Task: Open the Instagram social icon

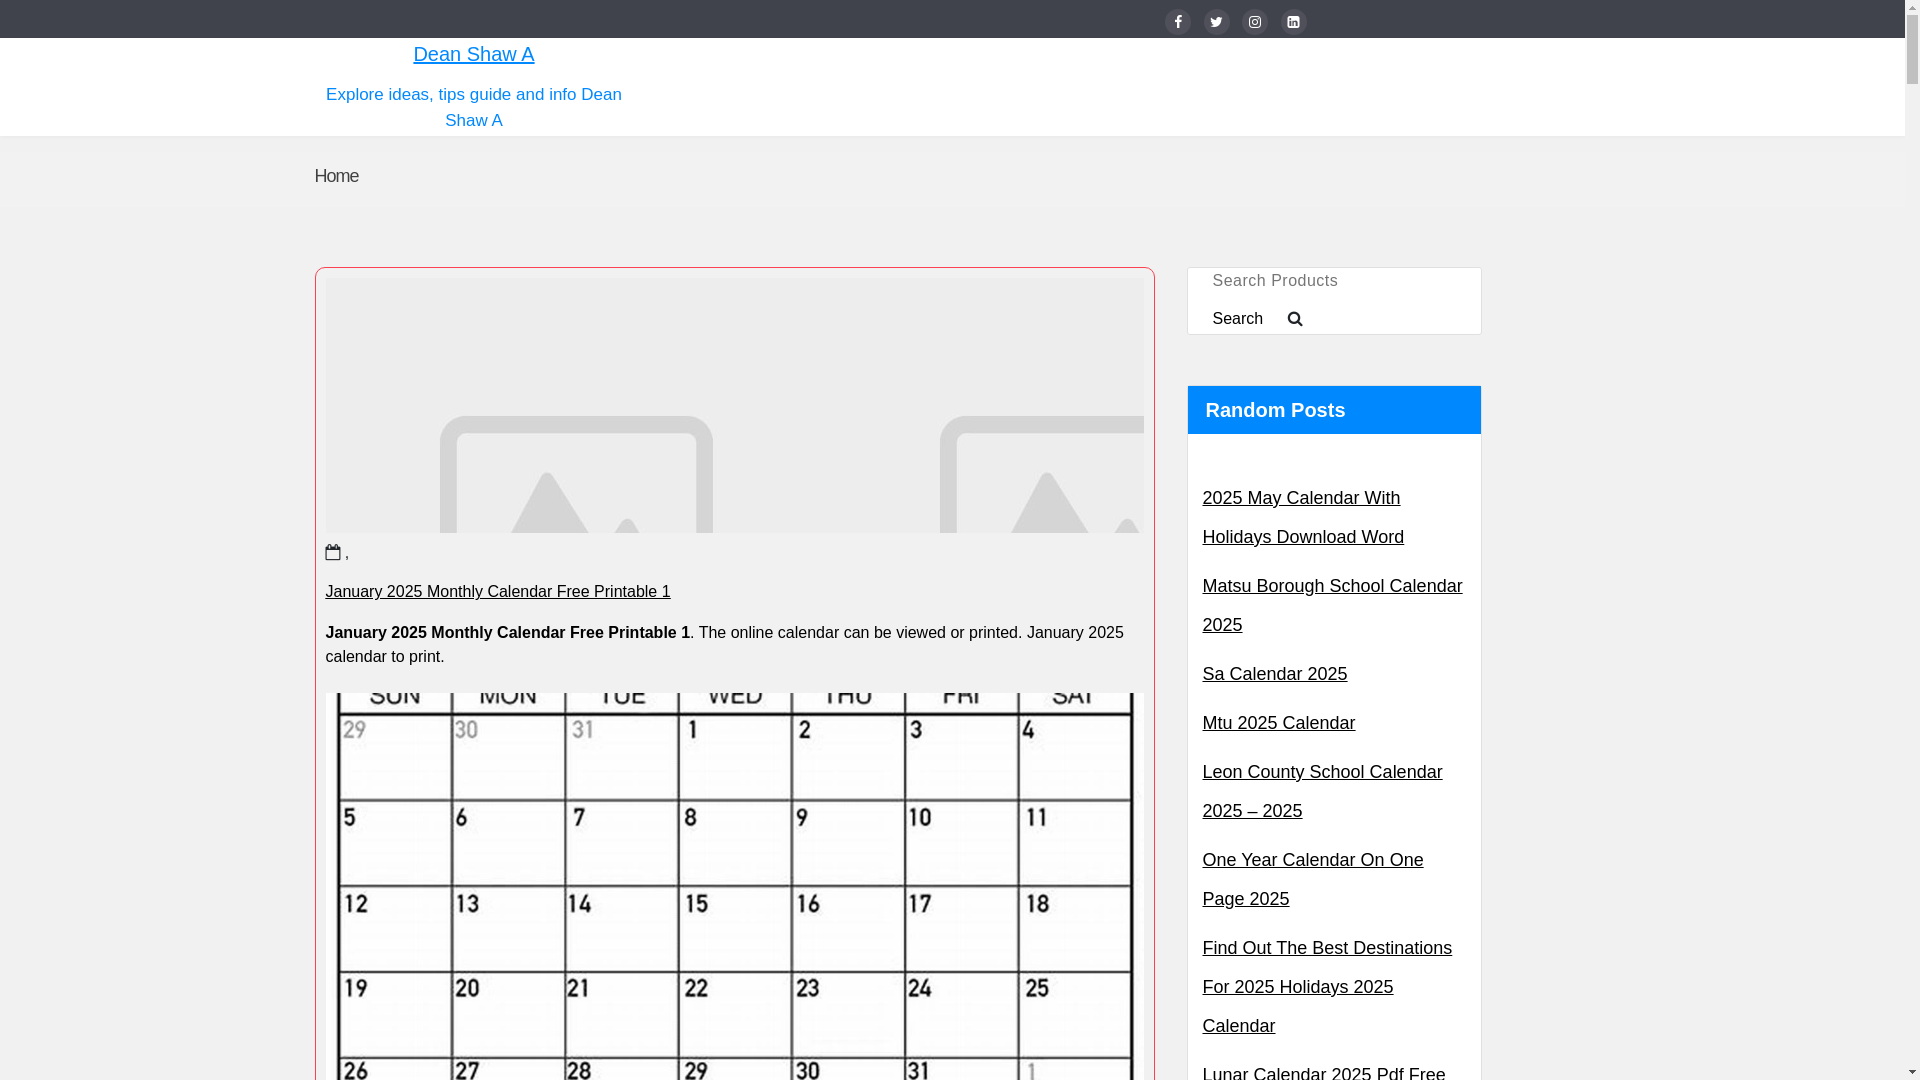Action: [1254, 22]
